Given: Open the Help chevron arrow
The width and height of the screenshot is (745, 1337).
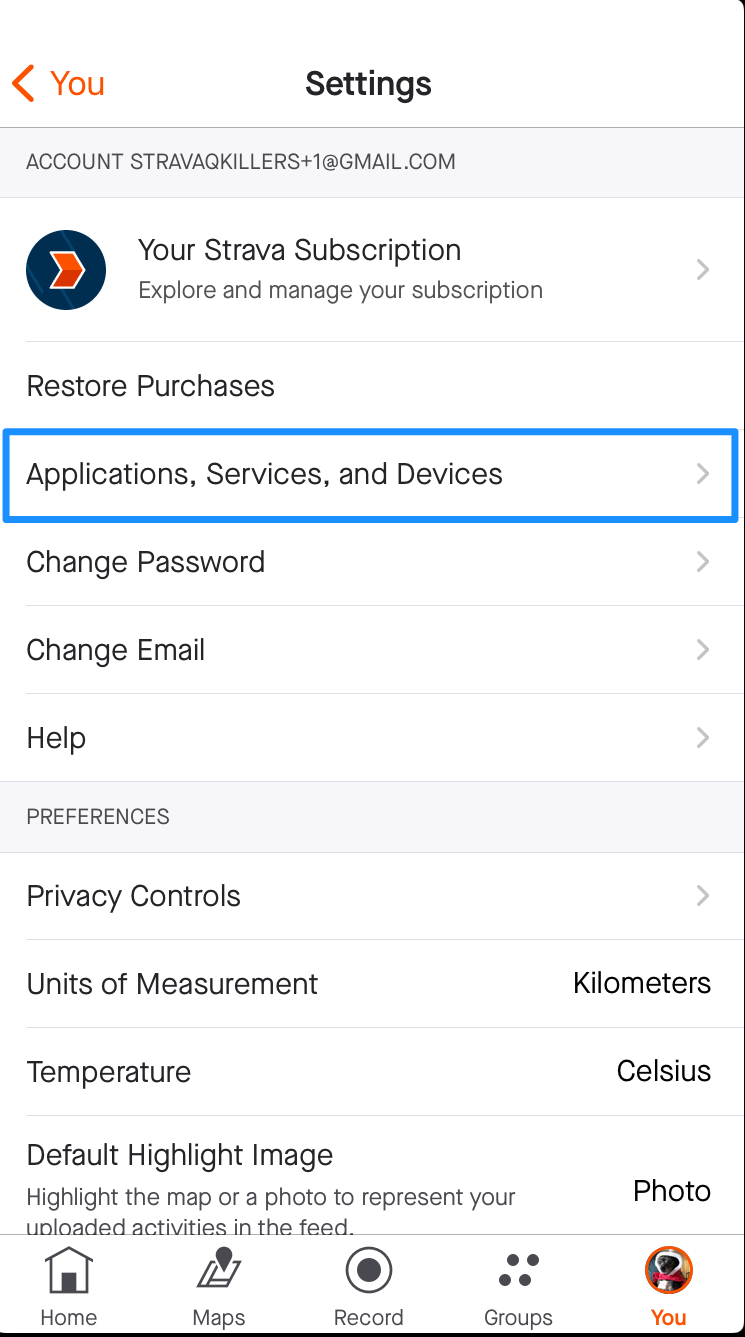Looking at the screenshot, I should click(x=703, y=738).
